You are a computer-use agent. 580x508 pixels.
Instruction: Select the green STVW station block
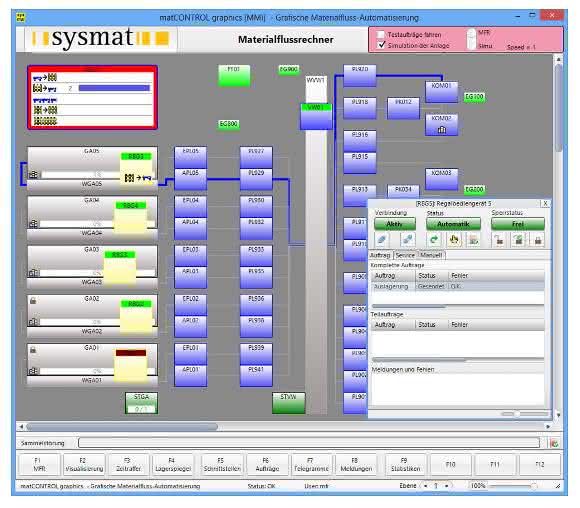click(289, 403)
